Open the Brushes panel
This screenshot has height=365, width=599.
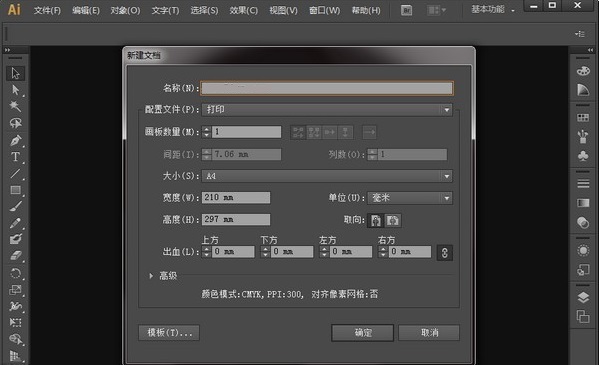click(x=583, y=136)
